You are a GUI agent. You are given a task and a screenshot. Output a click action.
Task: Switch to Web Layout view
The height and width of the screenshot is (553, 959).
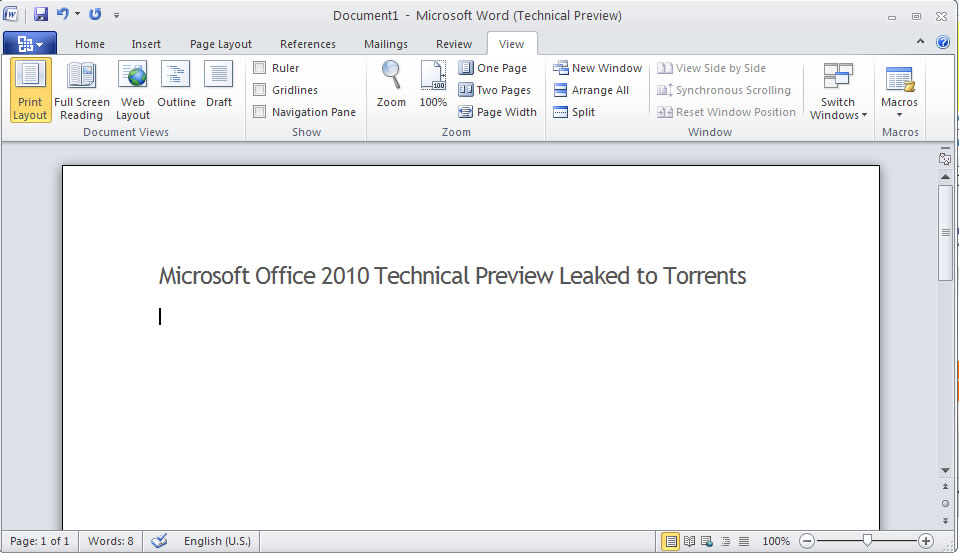133,91
